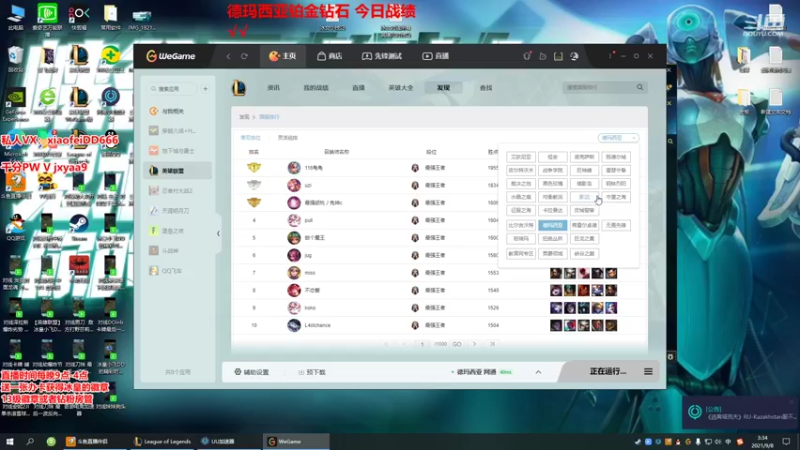The height and width of the screenshot is (450, 800).
Task: Select 忍者村大战2 in the sidebar
Action: pos(178,190)
